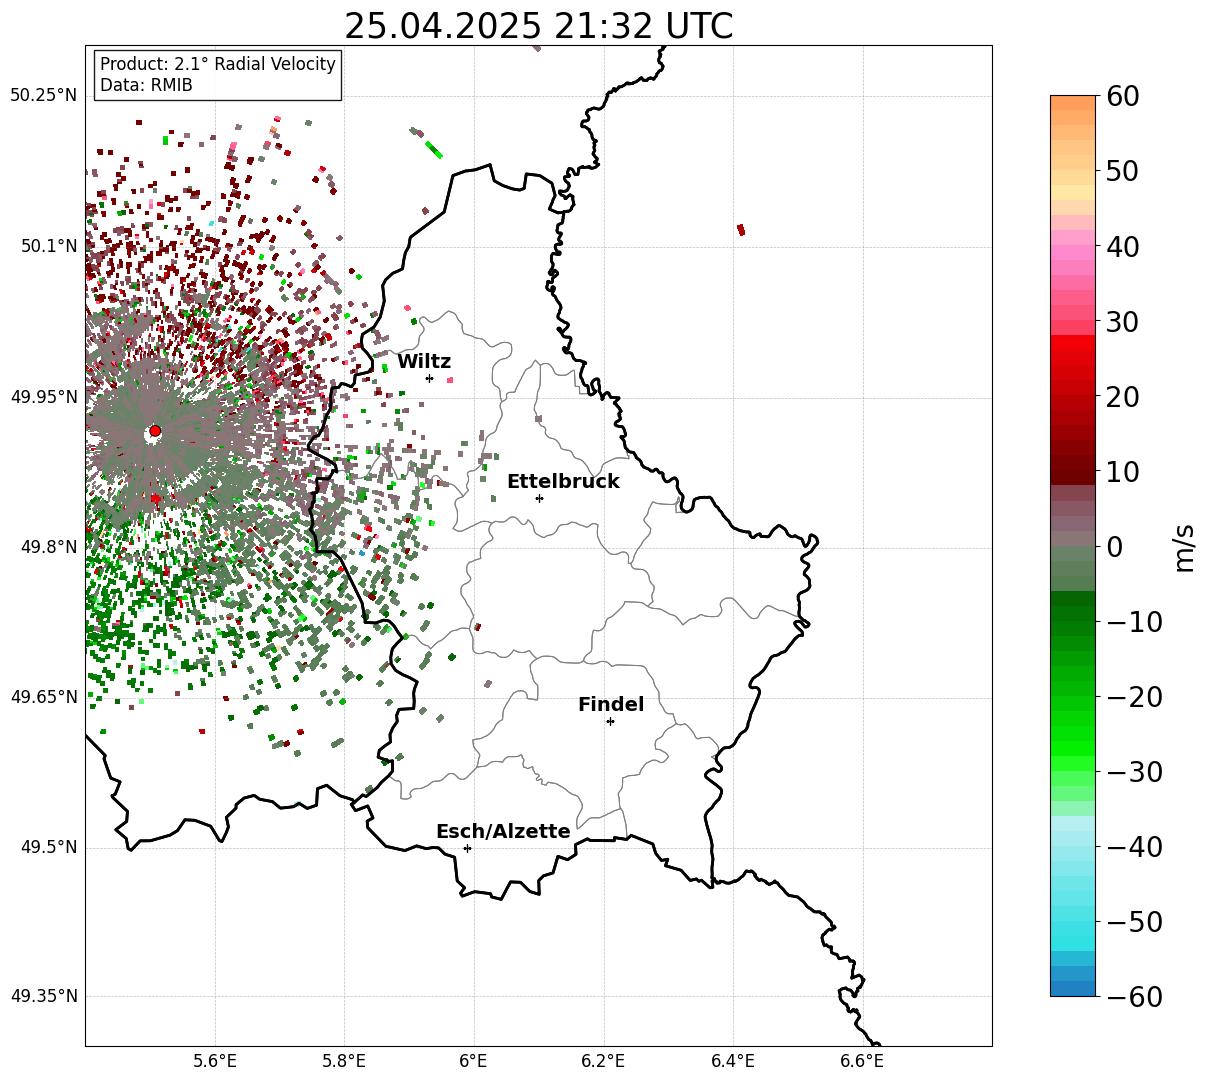Click the colorbar value −40
1207x1081 pixels.
coord(1135,847)
